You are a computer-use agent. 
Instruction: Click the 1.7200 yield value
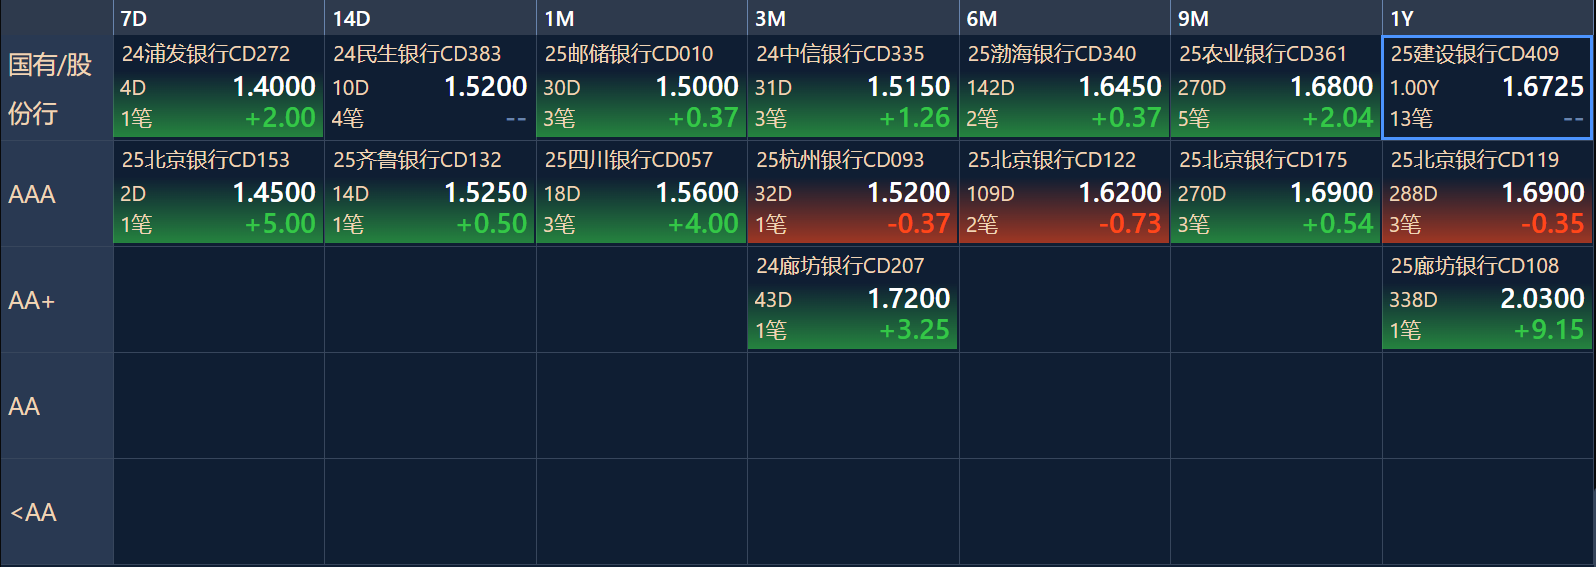pyautogui.click(x=908, y=299)
